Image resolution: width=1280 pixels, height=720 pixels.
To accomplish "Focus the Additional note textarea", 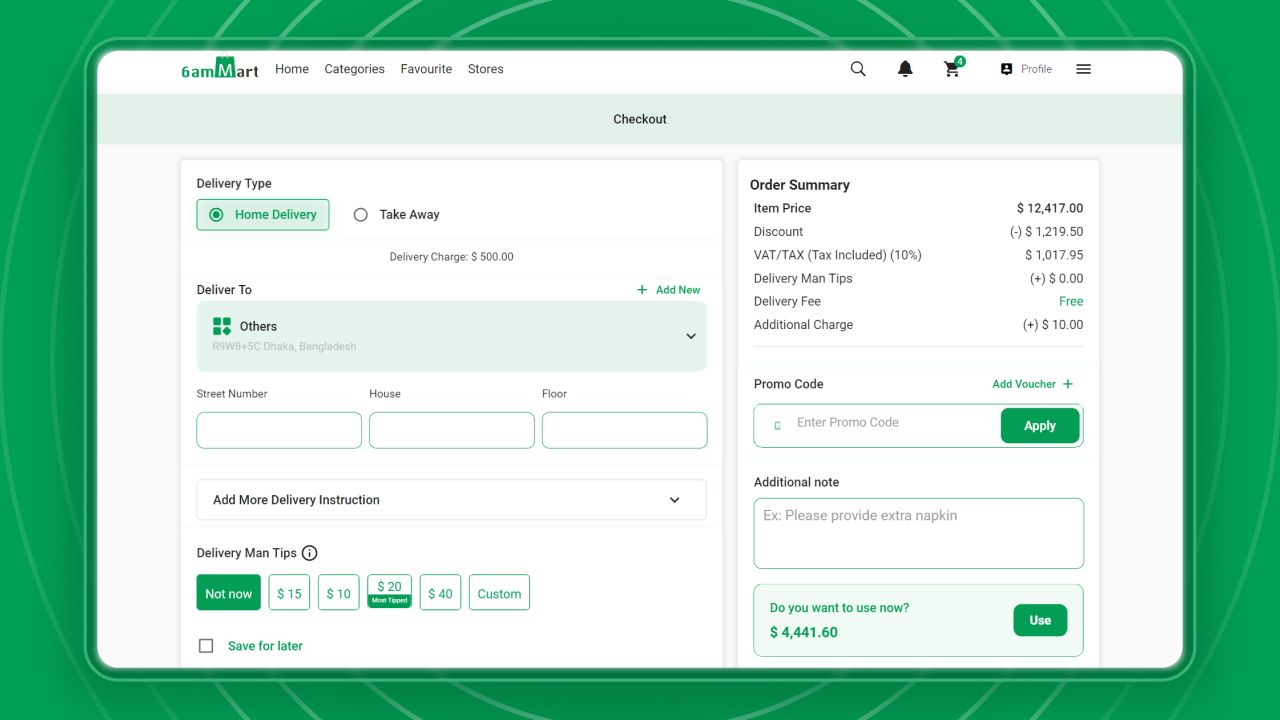I will pyautogui.click(x=919, y=534).
